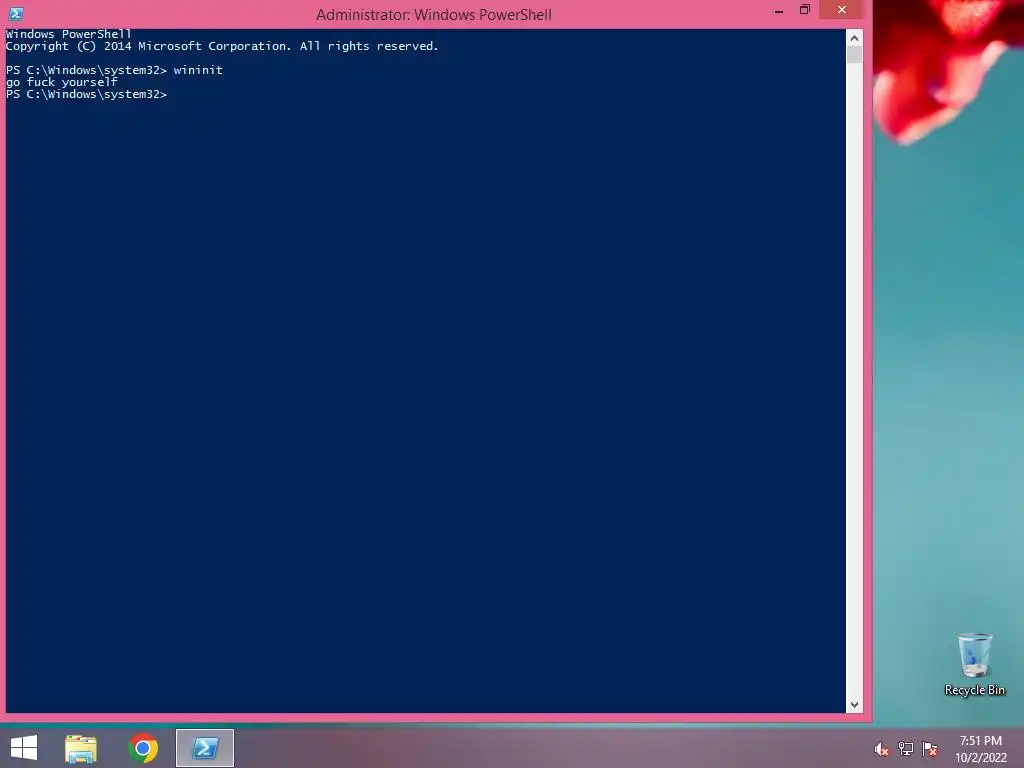1024x768 pixels.
Task: Select the PowerShell taskbar button
Action: [x=204, y=748]
